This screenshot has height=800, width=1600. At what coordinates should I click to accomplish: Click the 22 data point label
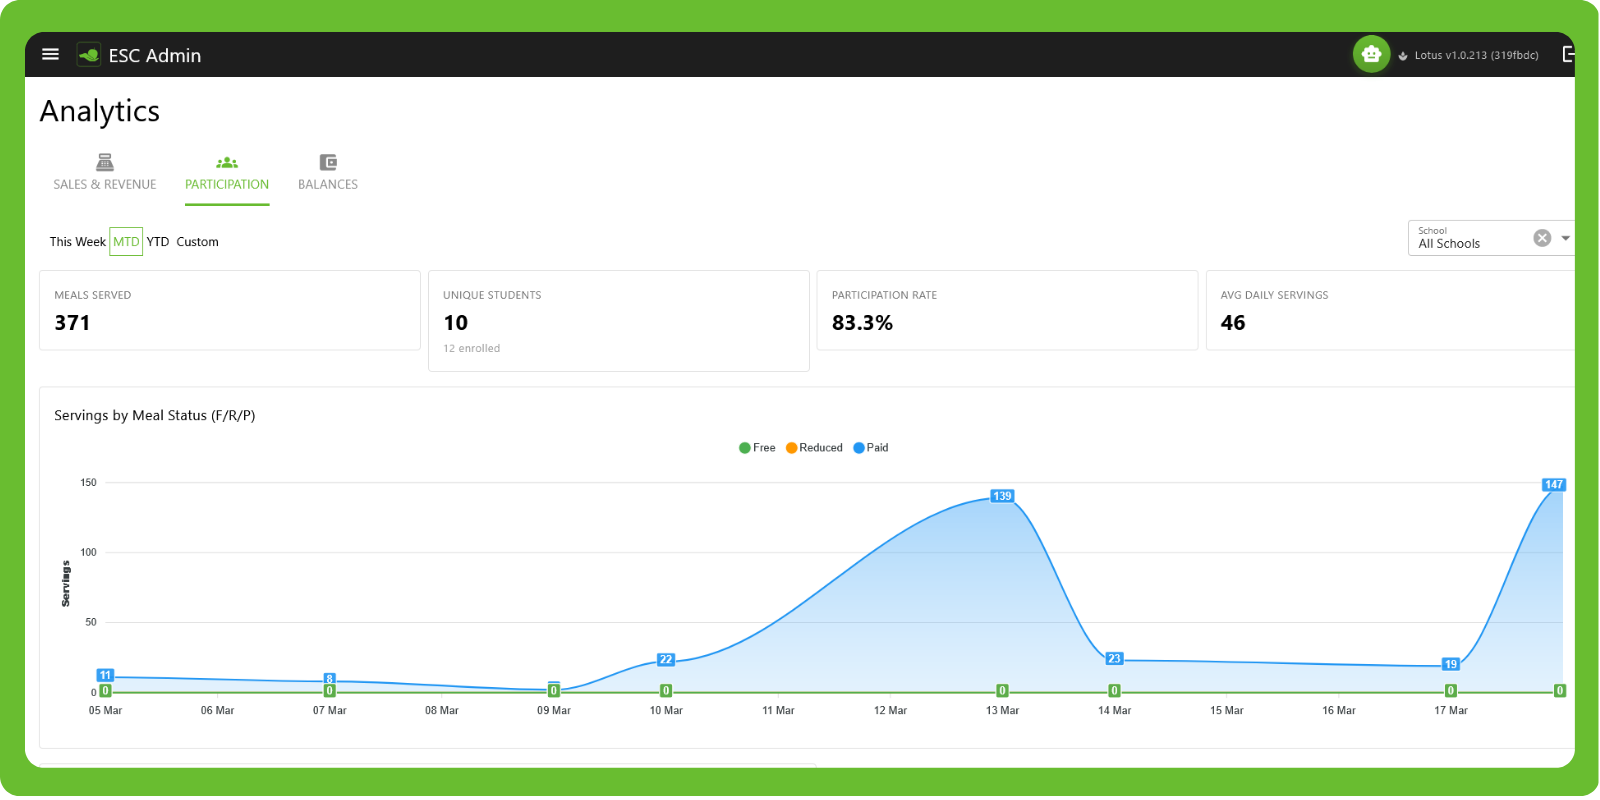coord(666,660)
